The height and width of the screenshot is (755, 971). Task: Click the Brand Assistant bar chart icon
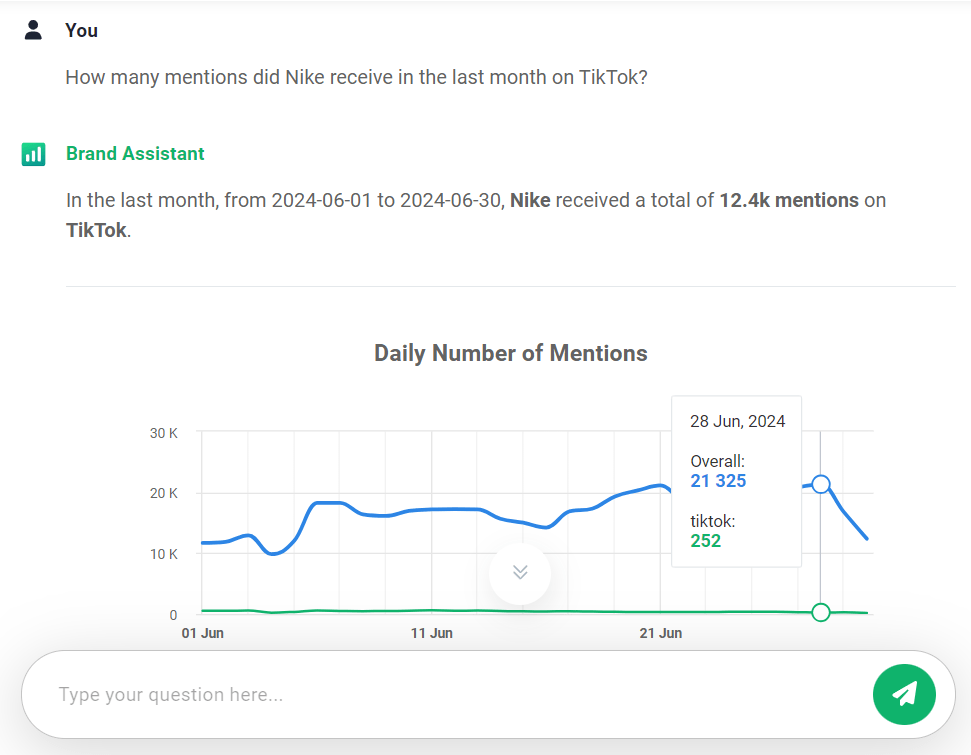tap(33, 154)
